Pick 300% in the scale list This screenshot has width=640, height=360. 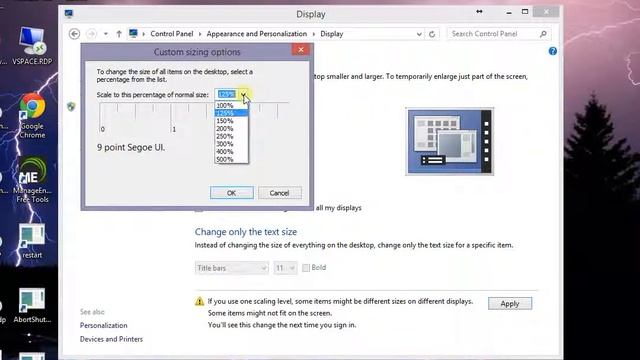[231, 144]
